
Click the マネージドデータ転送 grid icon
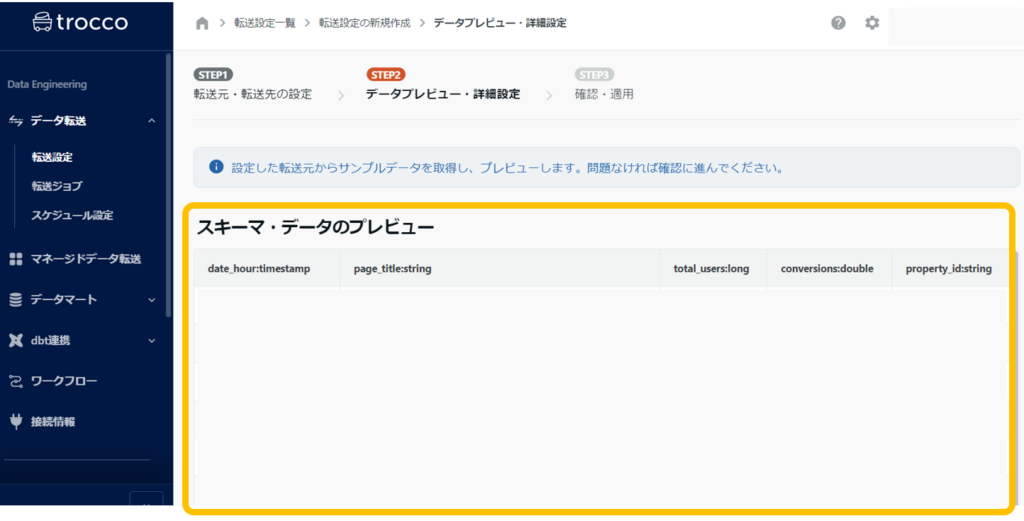pyautogui.click(x=16, y=259)
